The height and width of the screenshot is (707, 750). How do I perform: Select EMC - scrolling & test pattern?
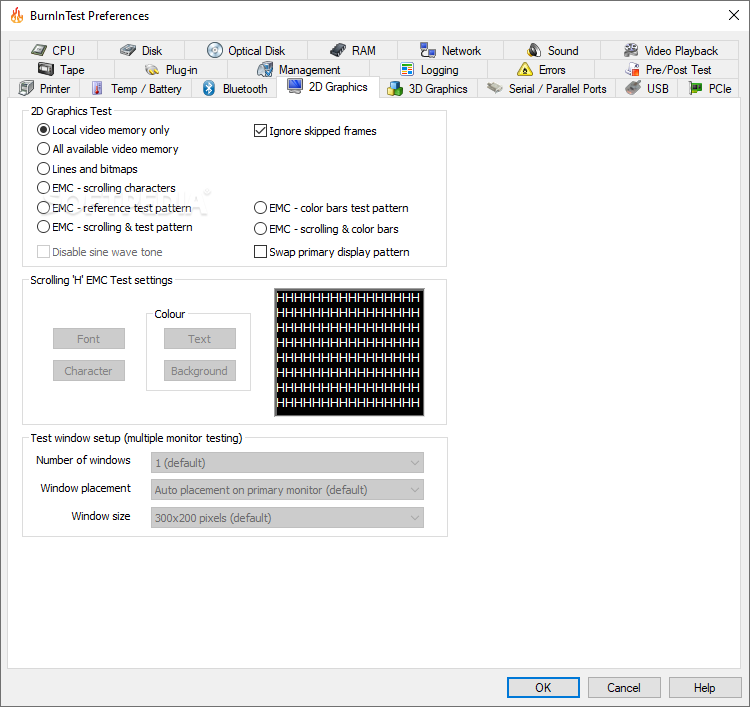pos(115,227)
